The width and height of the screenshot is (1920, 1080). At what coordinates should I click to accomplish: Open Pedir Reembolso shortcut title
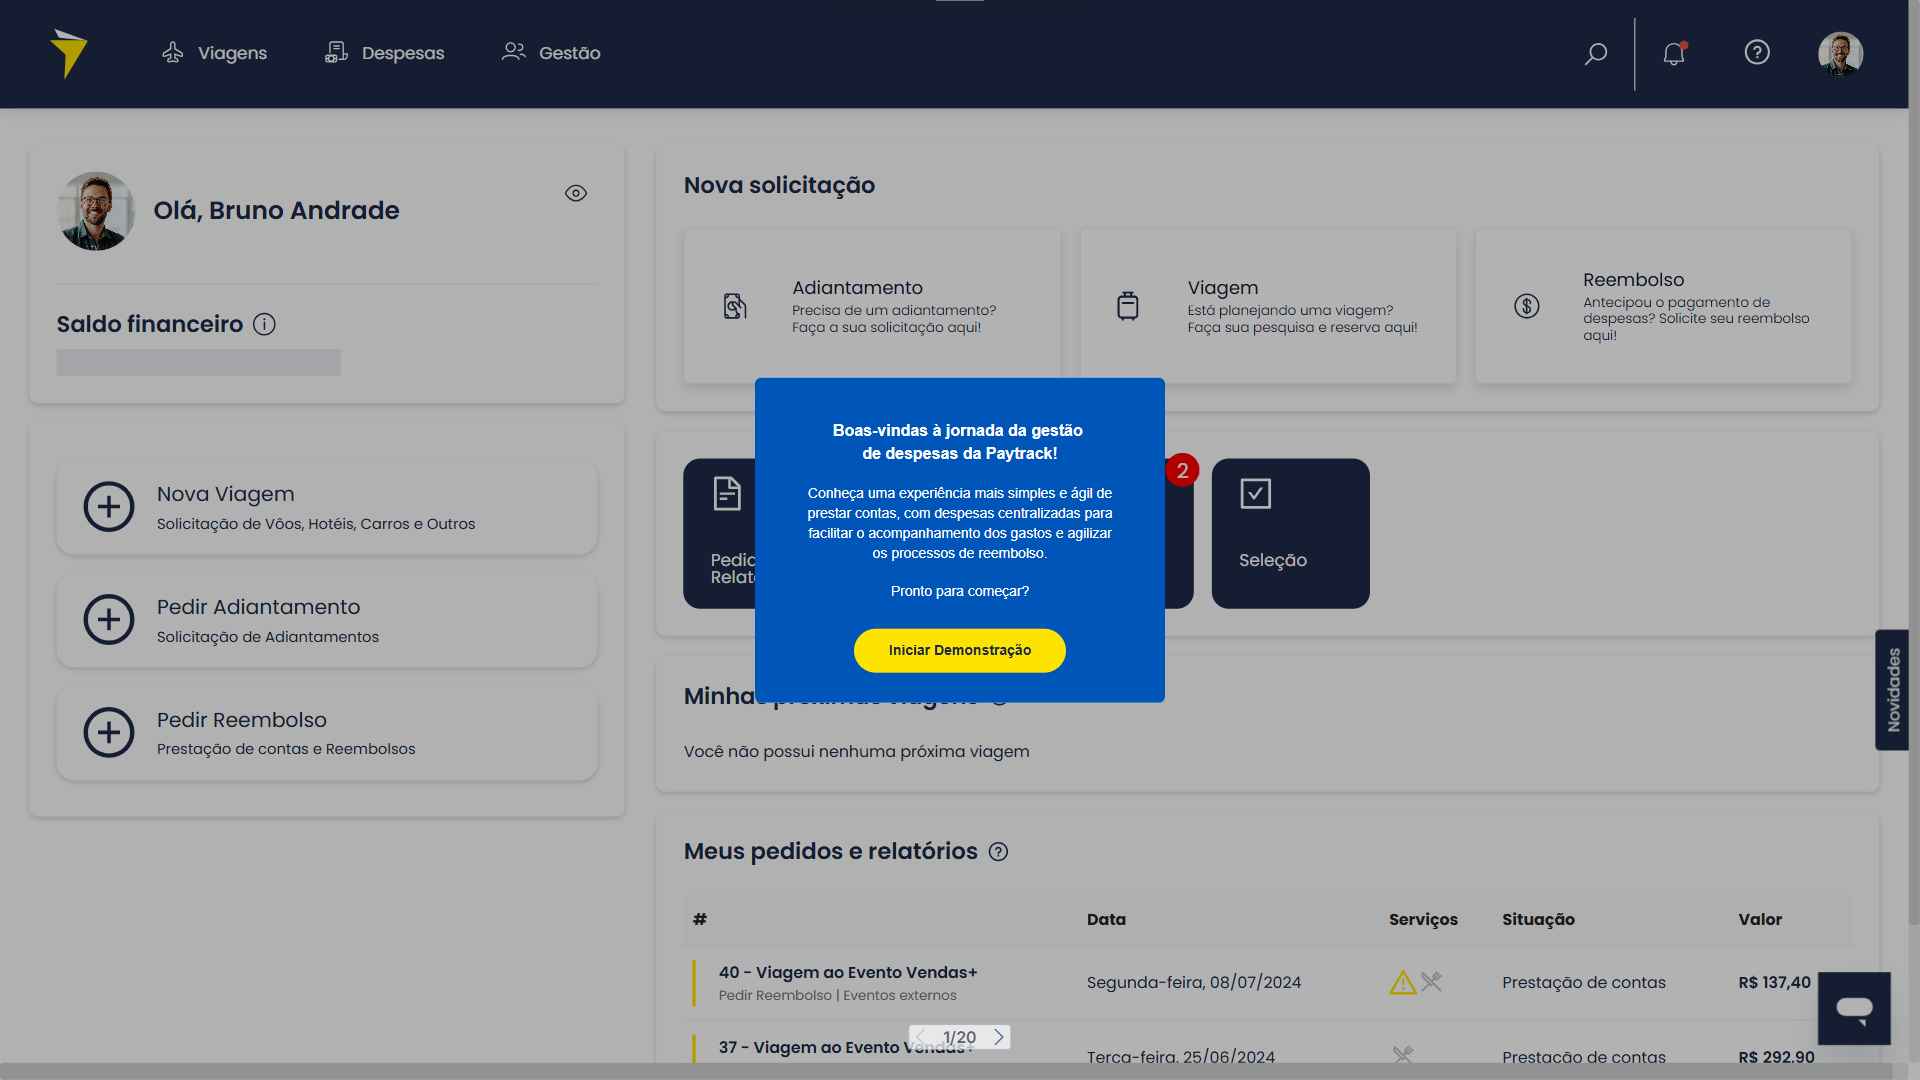point(242,720)
